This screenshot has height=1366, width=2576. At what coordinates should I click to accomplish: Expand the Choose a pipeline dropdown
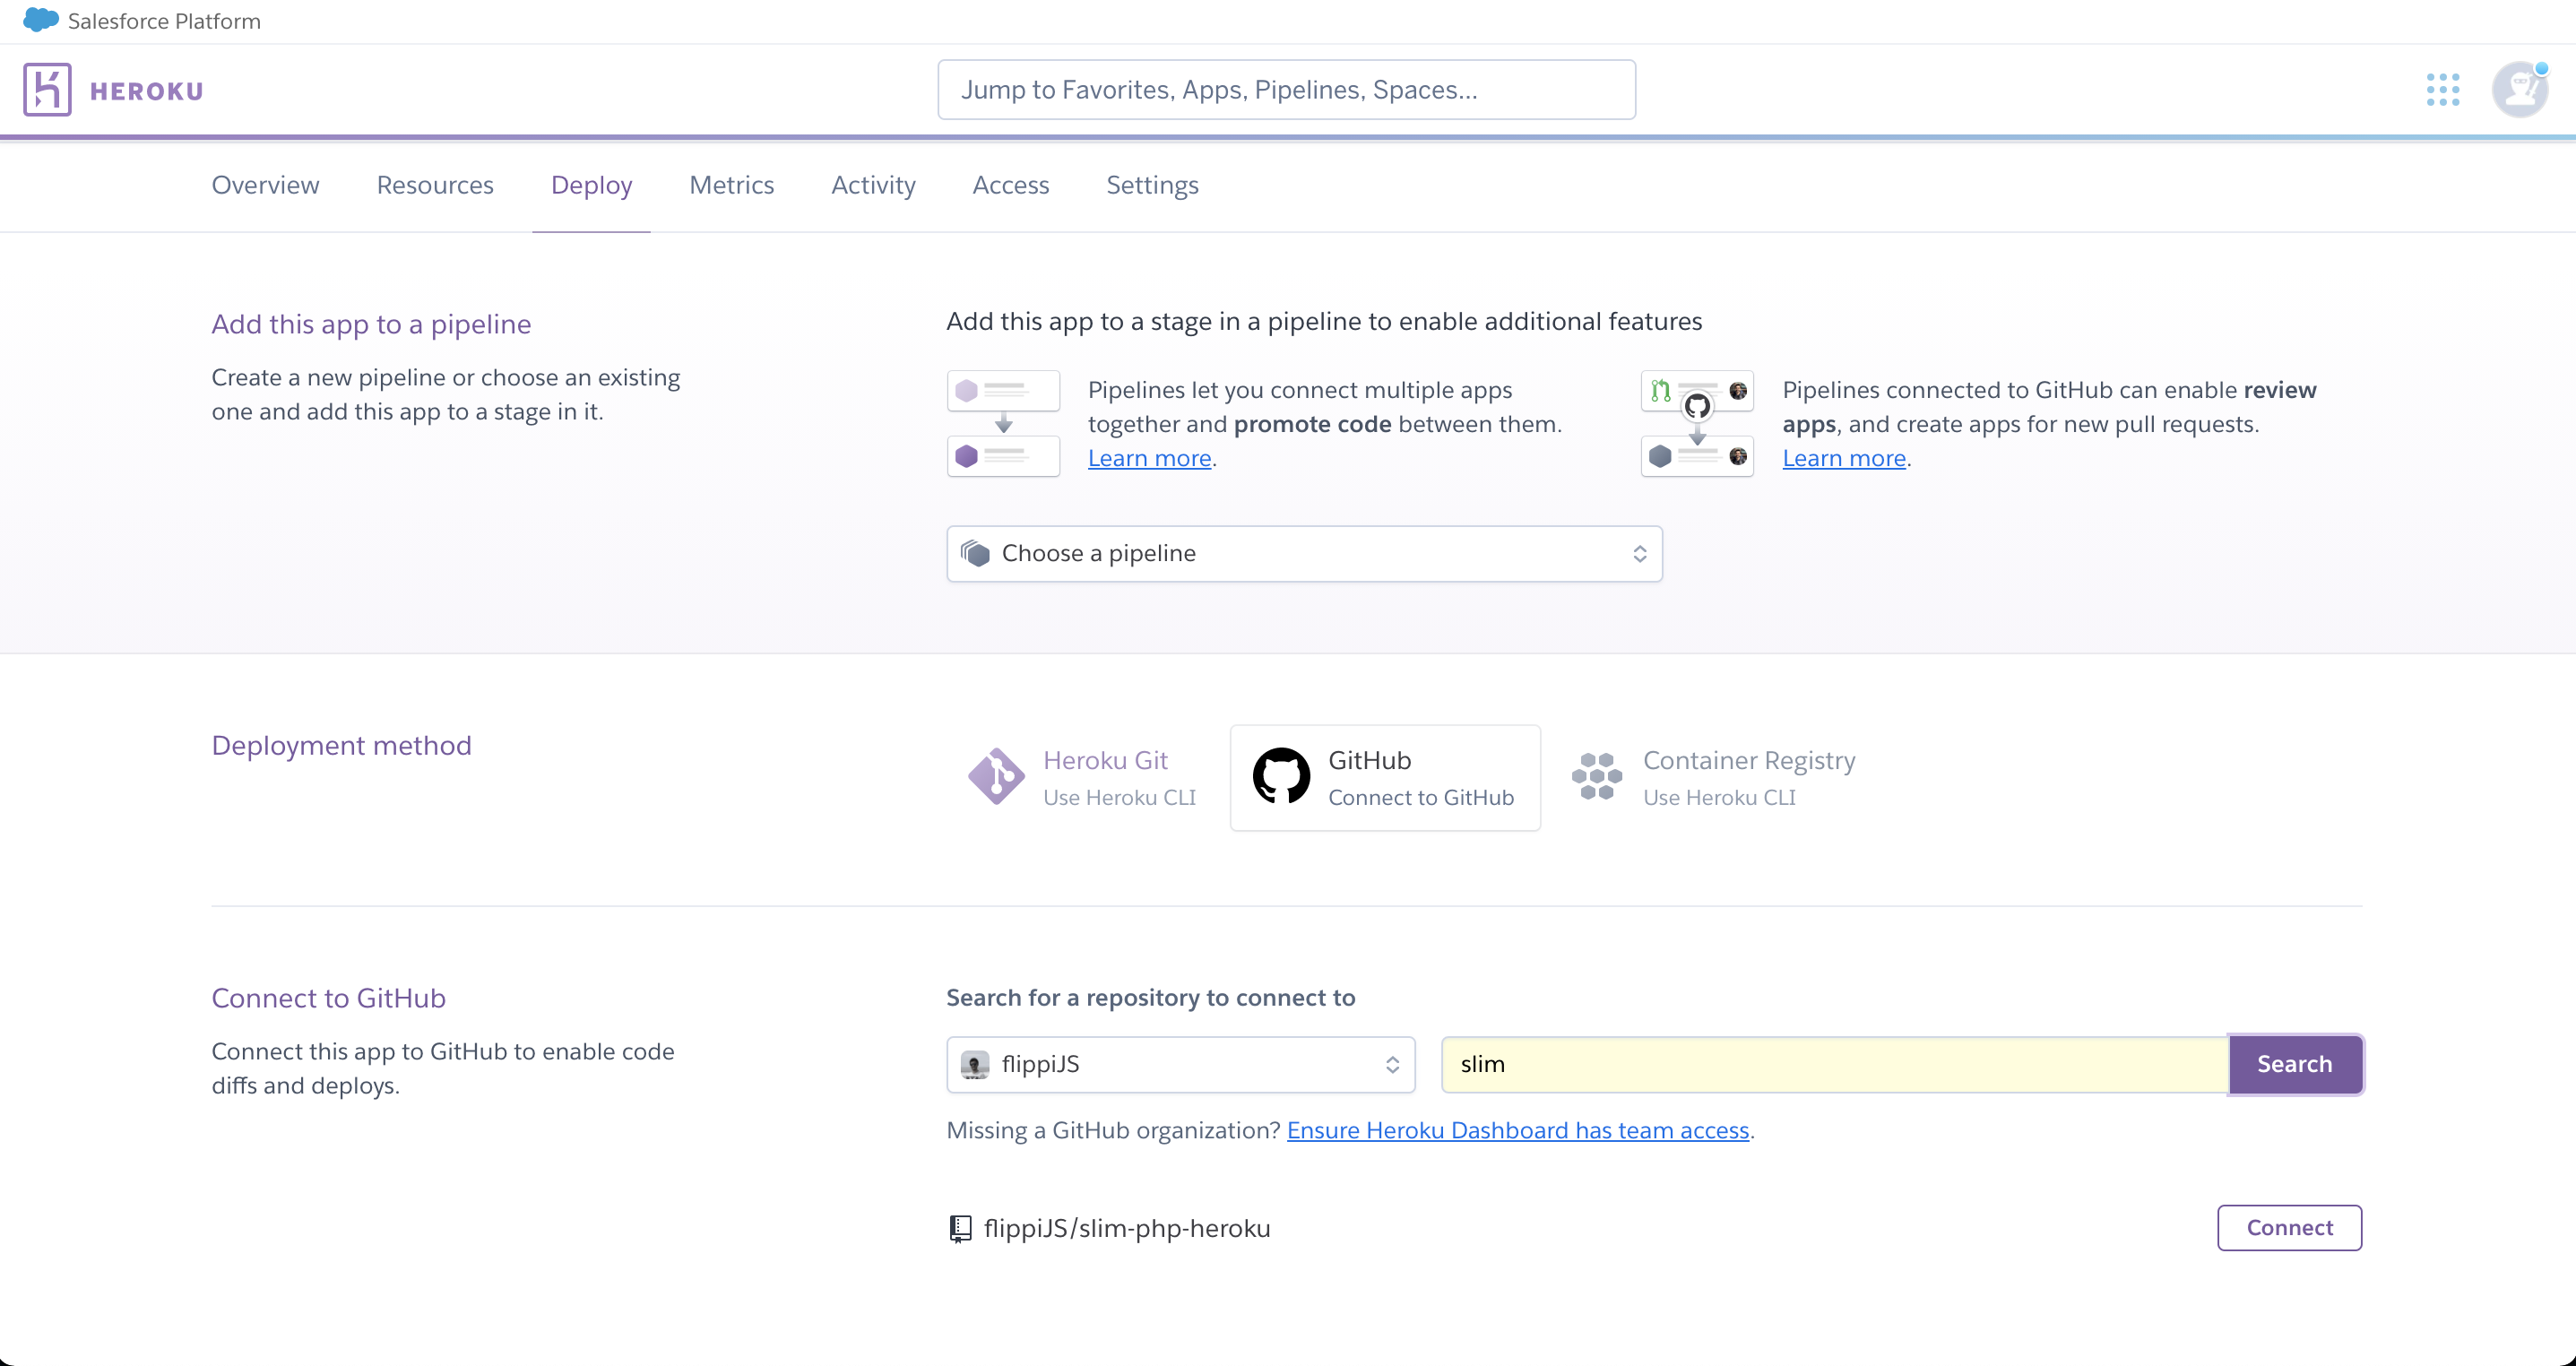click(x=1303, y=552)
